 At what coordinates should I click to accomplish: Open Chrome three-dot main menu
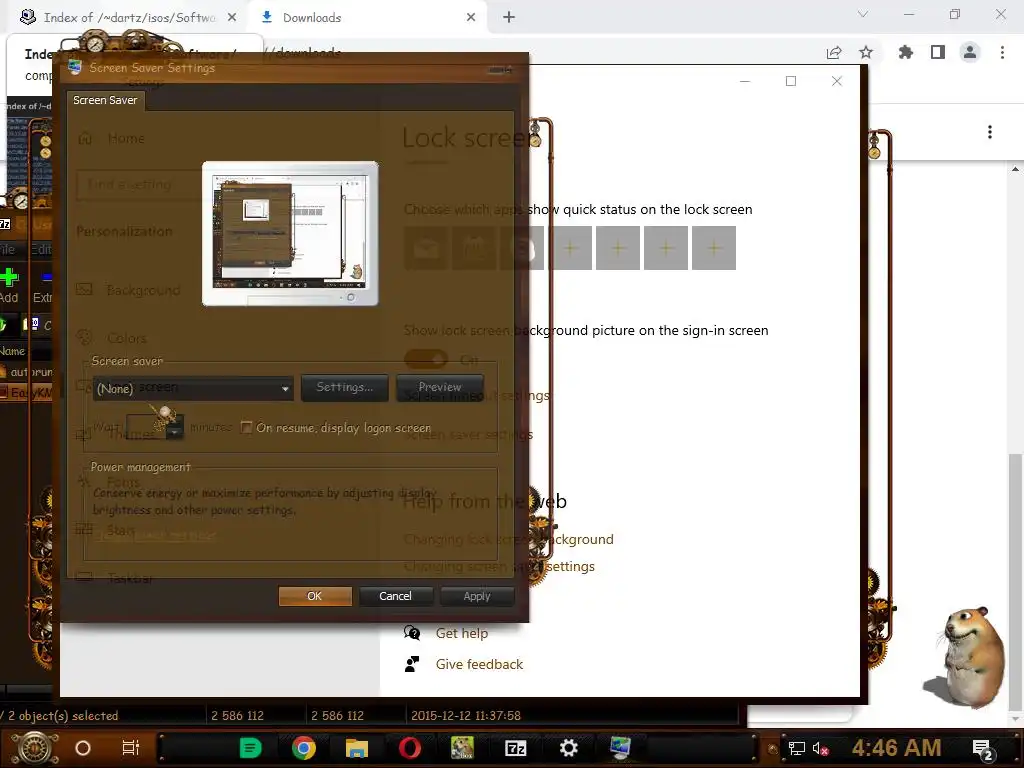[x=1002, y=52]
